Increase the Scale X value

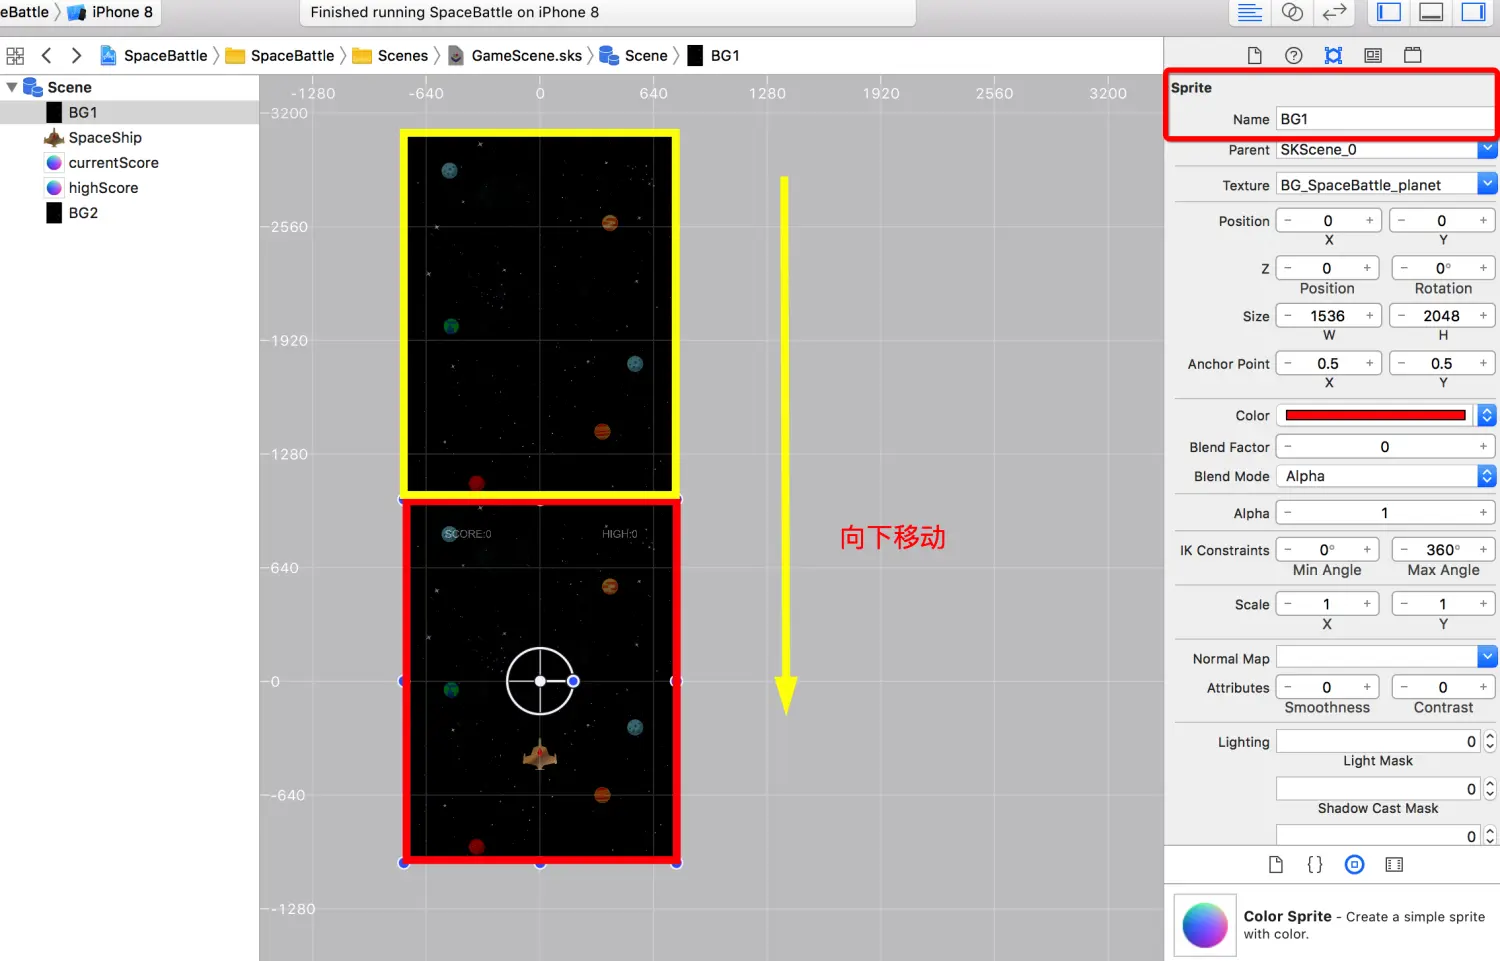point(1367,604)
